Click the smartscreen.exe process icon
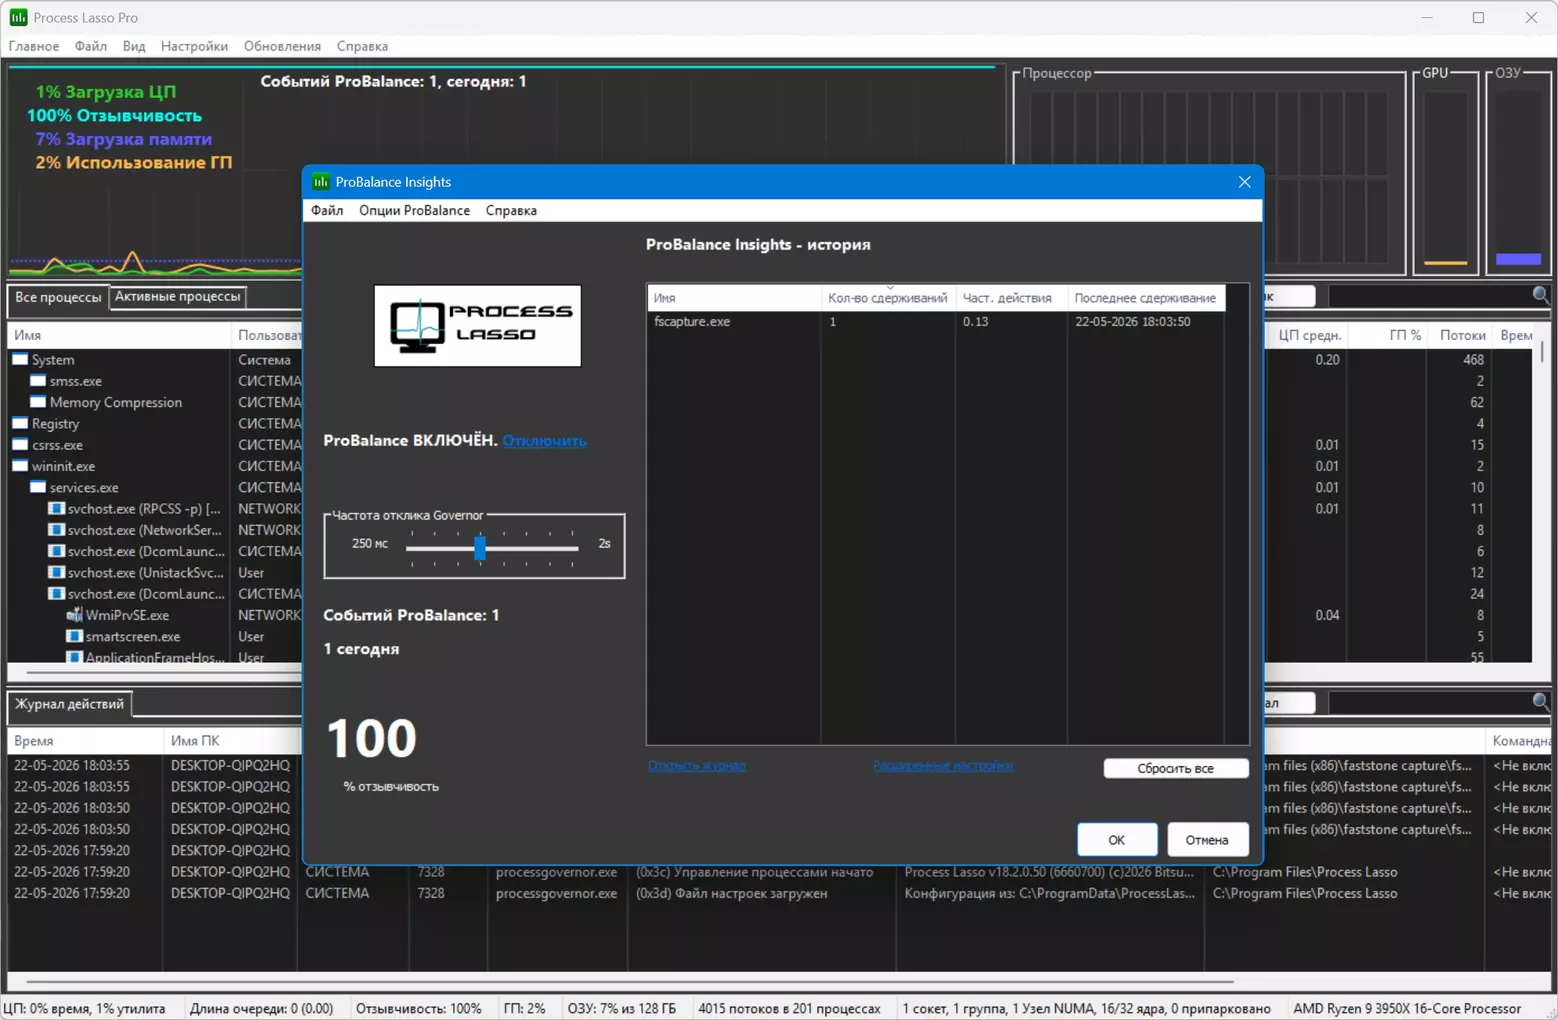This screenshot has width=1558, height=1020. pos(74,636)
